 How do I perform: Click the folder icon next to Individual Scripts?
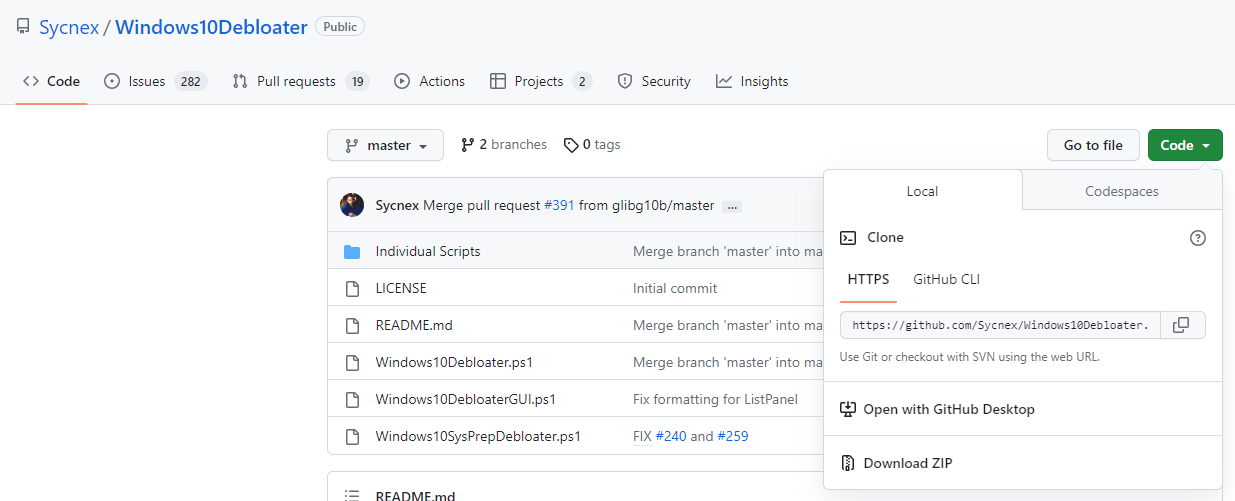tap(352, 251)
